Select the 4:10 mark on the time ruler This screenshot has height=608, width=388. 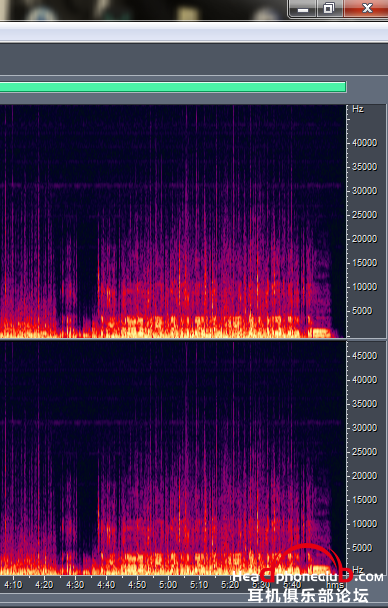13,585
